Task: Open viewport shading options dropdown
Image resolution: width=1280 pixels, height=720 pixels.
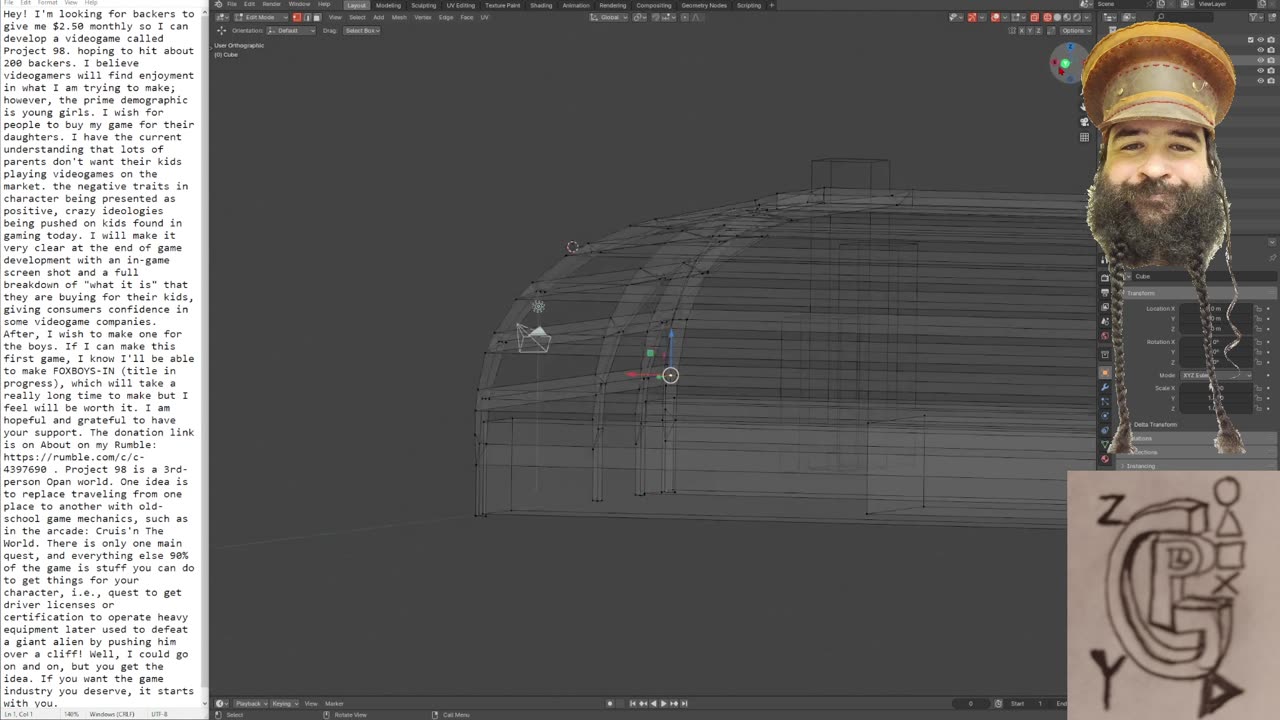Action: pos(1086,17)
